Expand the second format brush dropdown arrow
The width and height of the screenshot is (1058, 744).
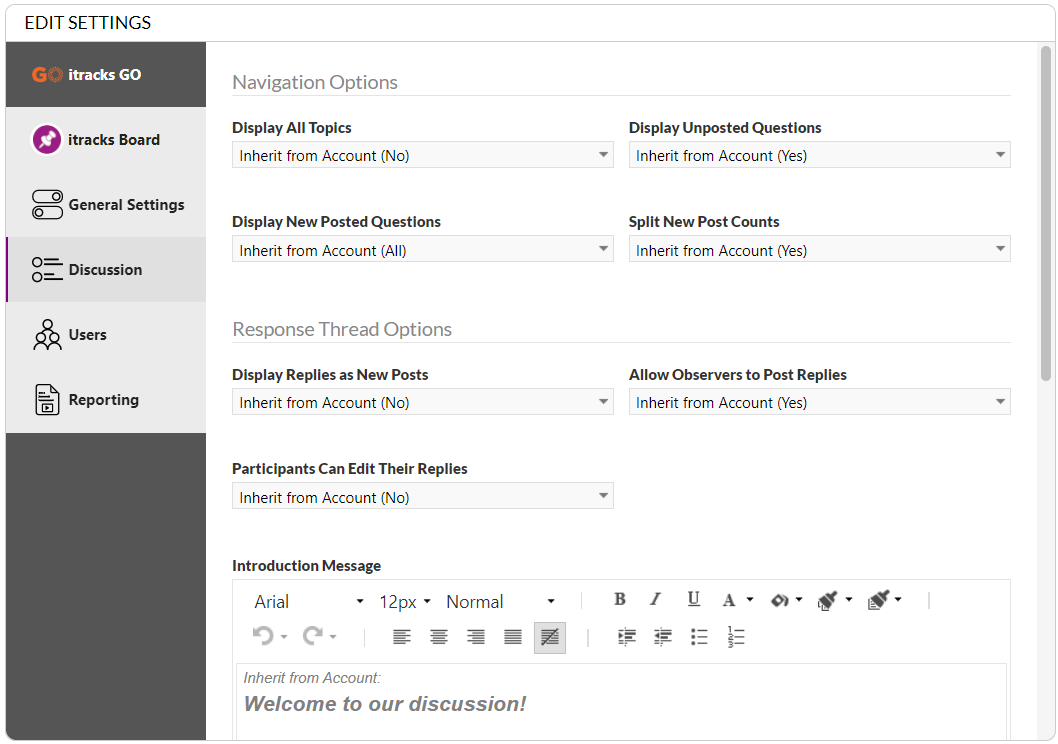tap(898, 599)
